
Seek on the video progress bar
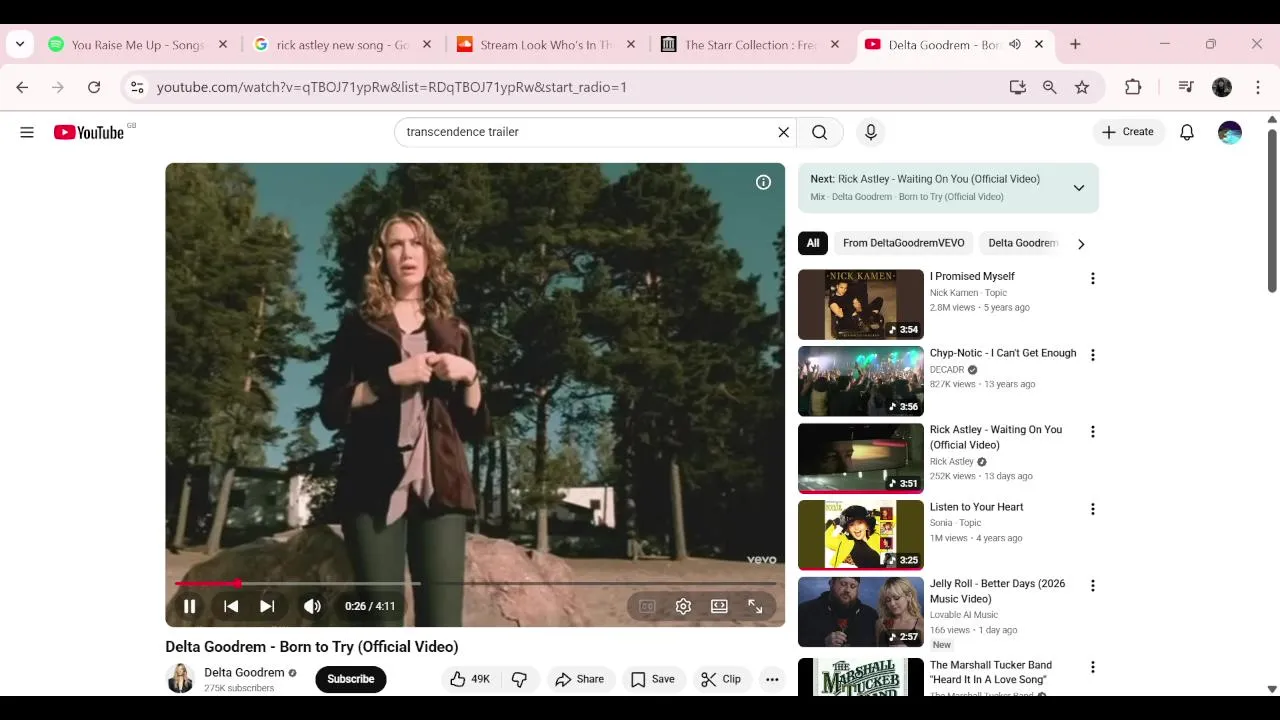tap(475, 583)
